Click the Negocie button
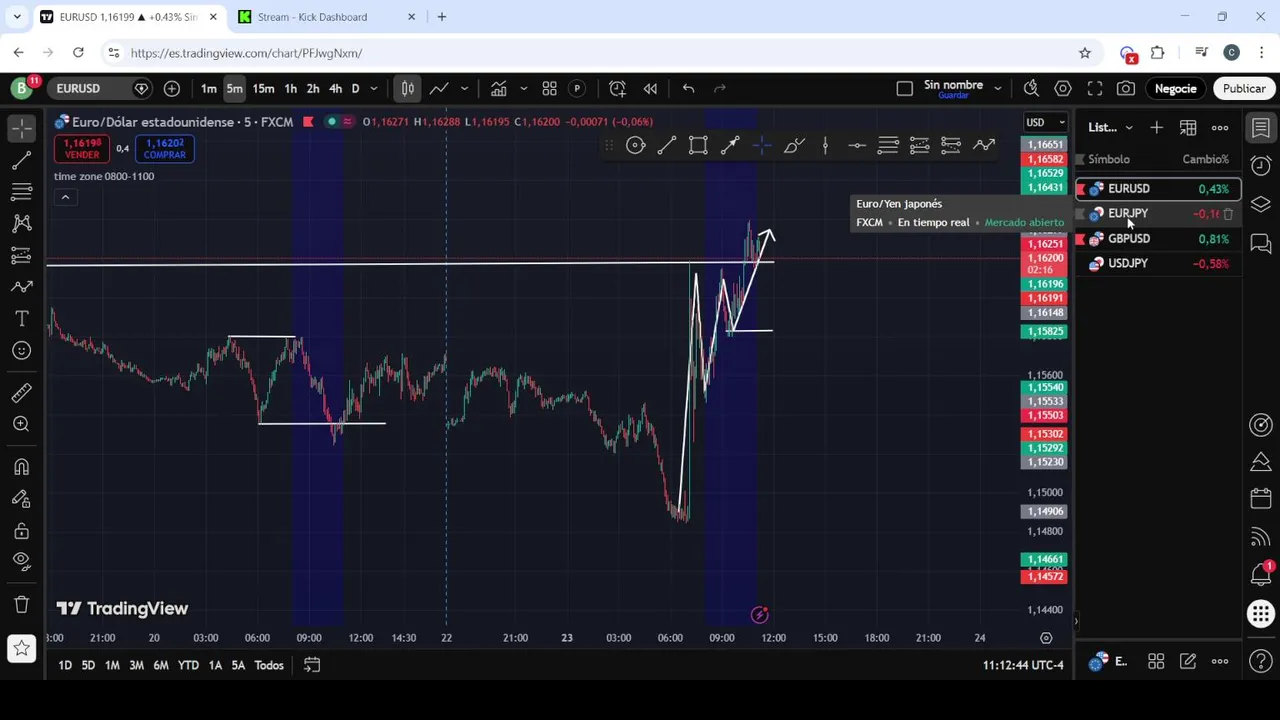Screen dimensions: 1280x720 [x=1175, y=88]
